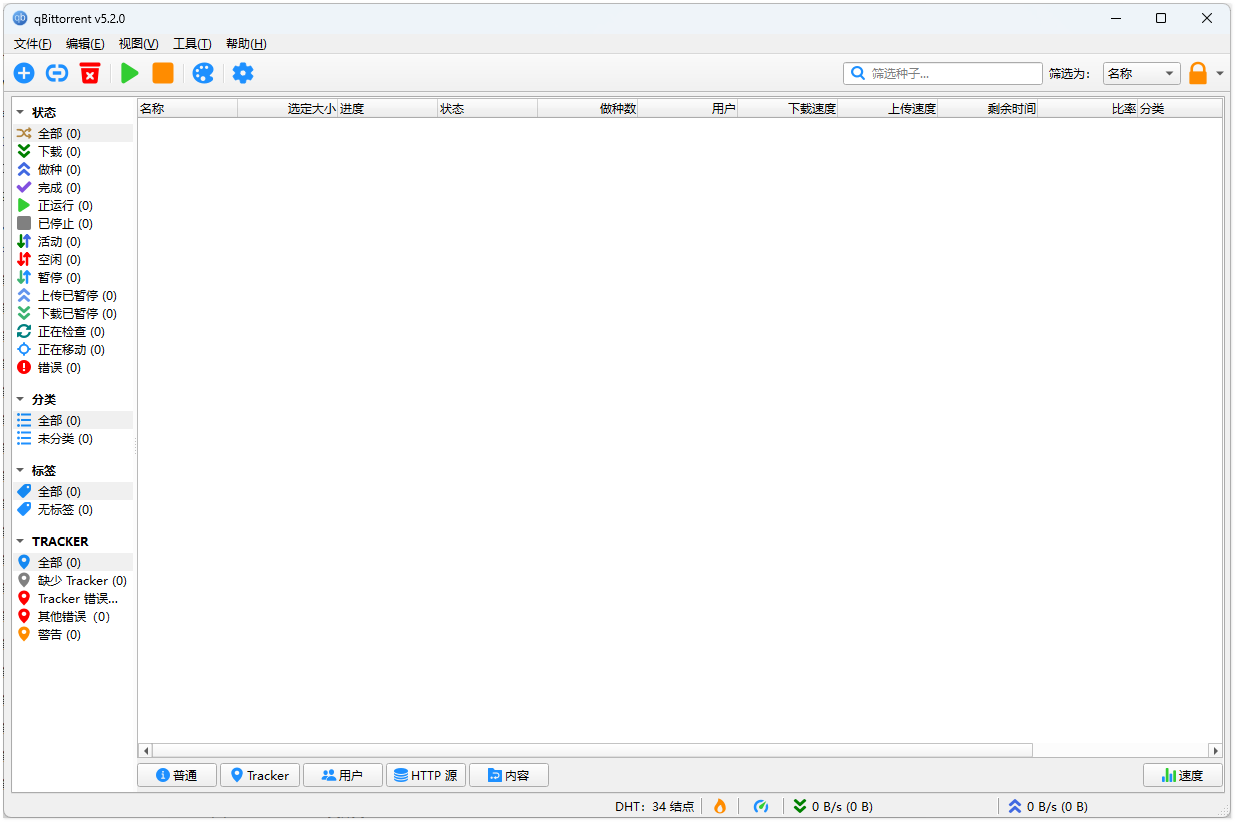Filter by 错误 (0) status

click(x=73, y=367)
